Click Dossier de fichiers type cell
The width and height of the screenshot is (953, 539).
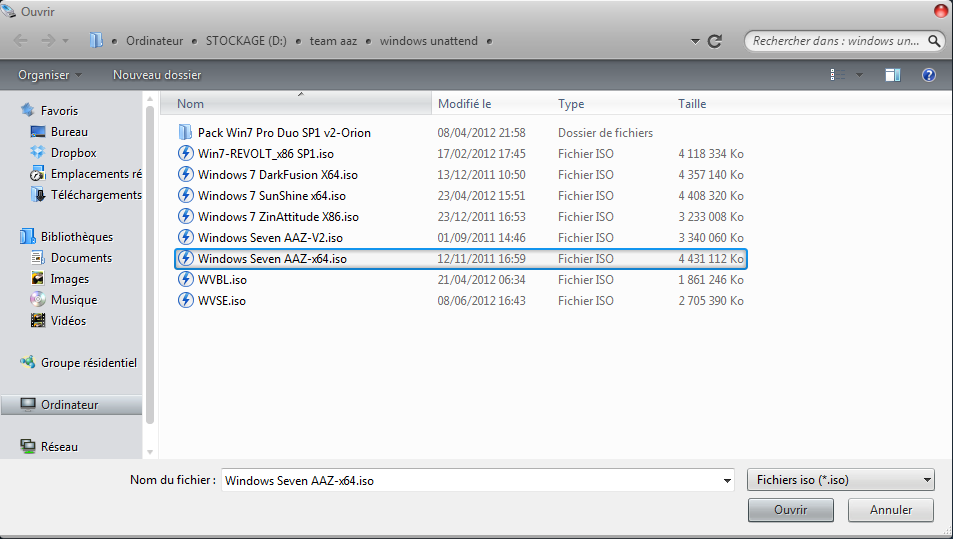(x=605, y=132)
